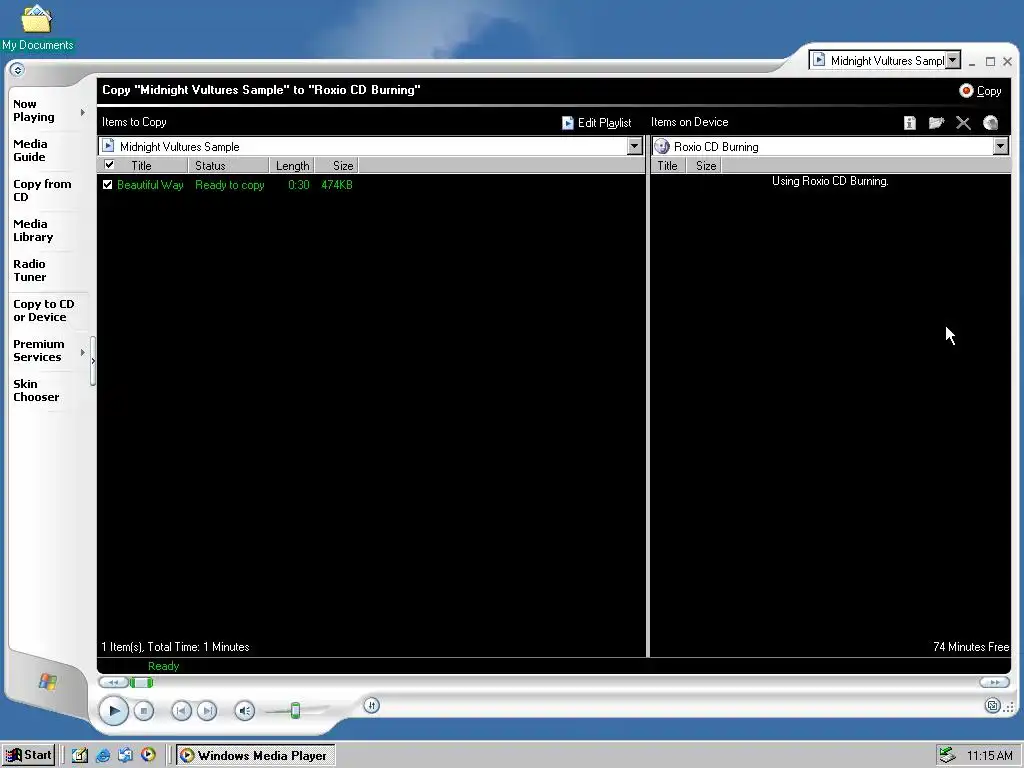Sort by the Length column header

point(292,165)
